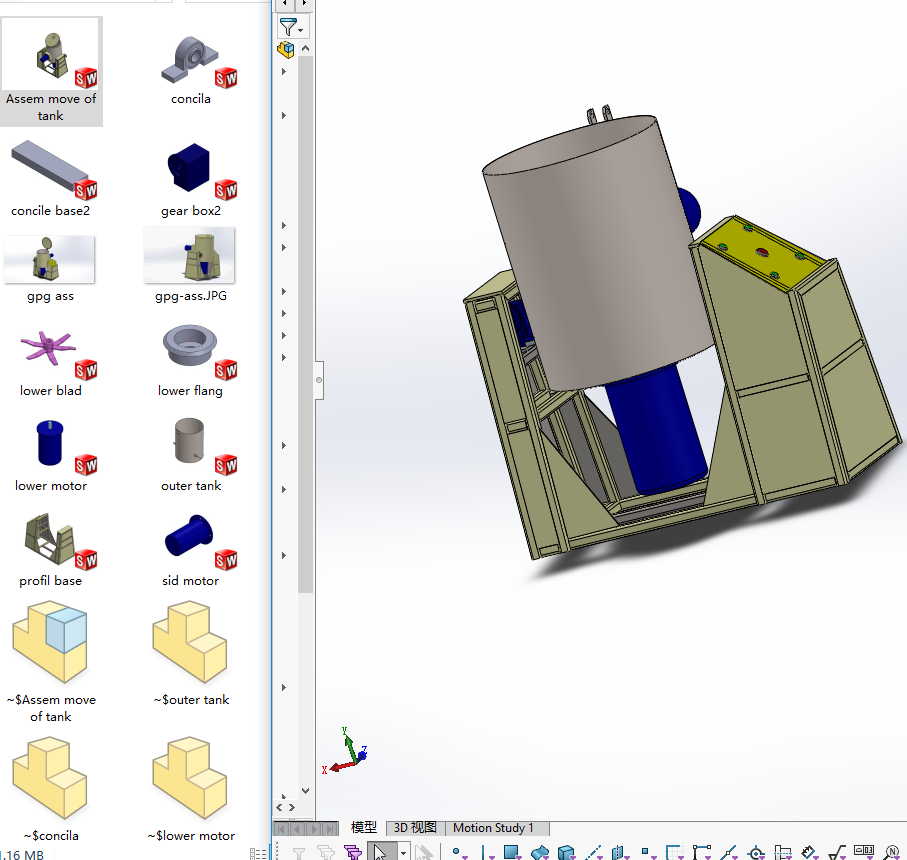
Task: Switch to the 3D 视图 tab
Action: point(415,828)
